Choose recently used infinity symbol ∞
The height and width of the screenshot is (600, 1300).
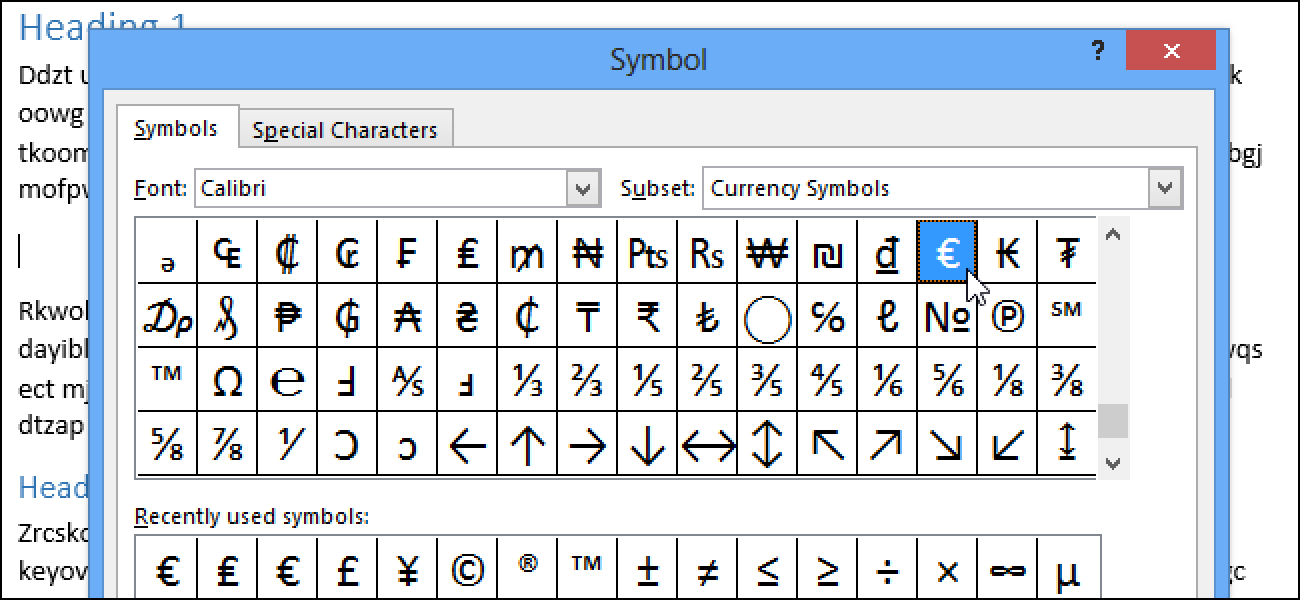[x=1007, y=569]
